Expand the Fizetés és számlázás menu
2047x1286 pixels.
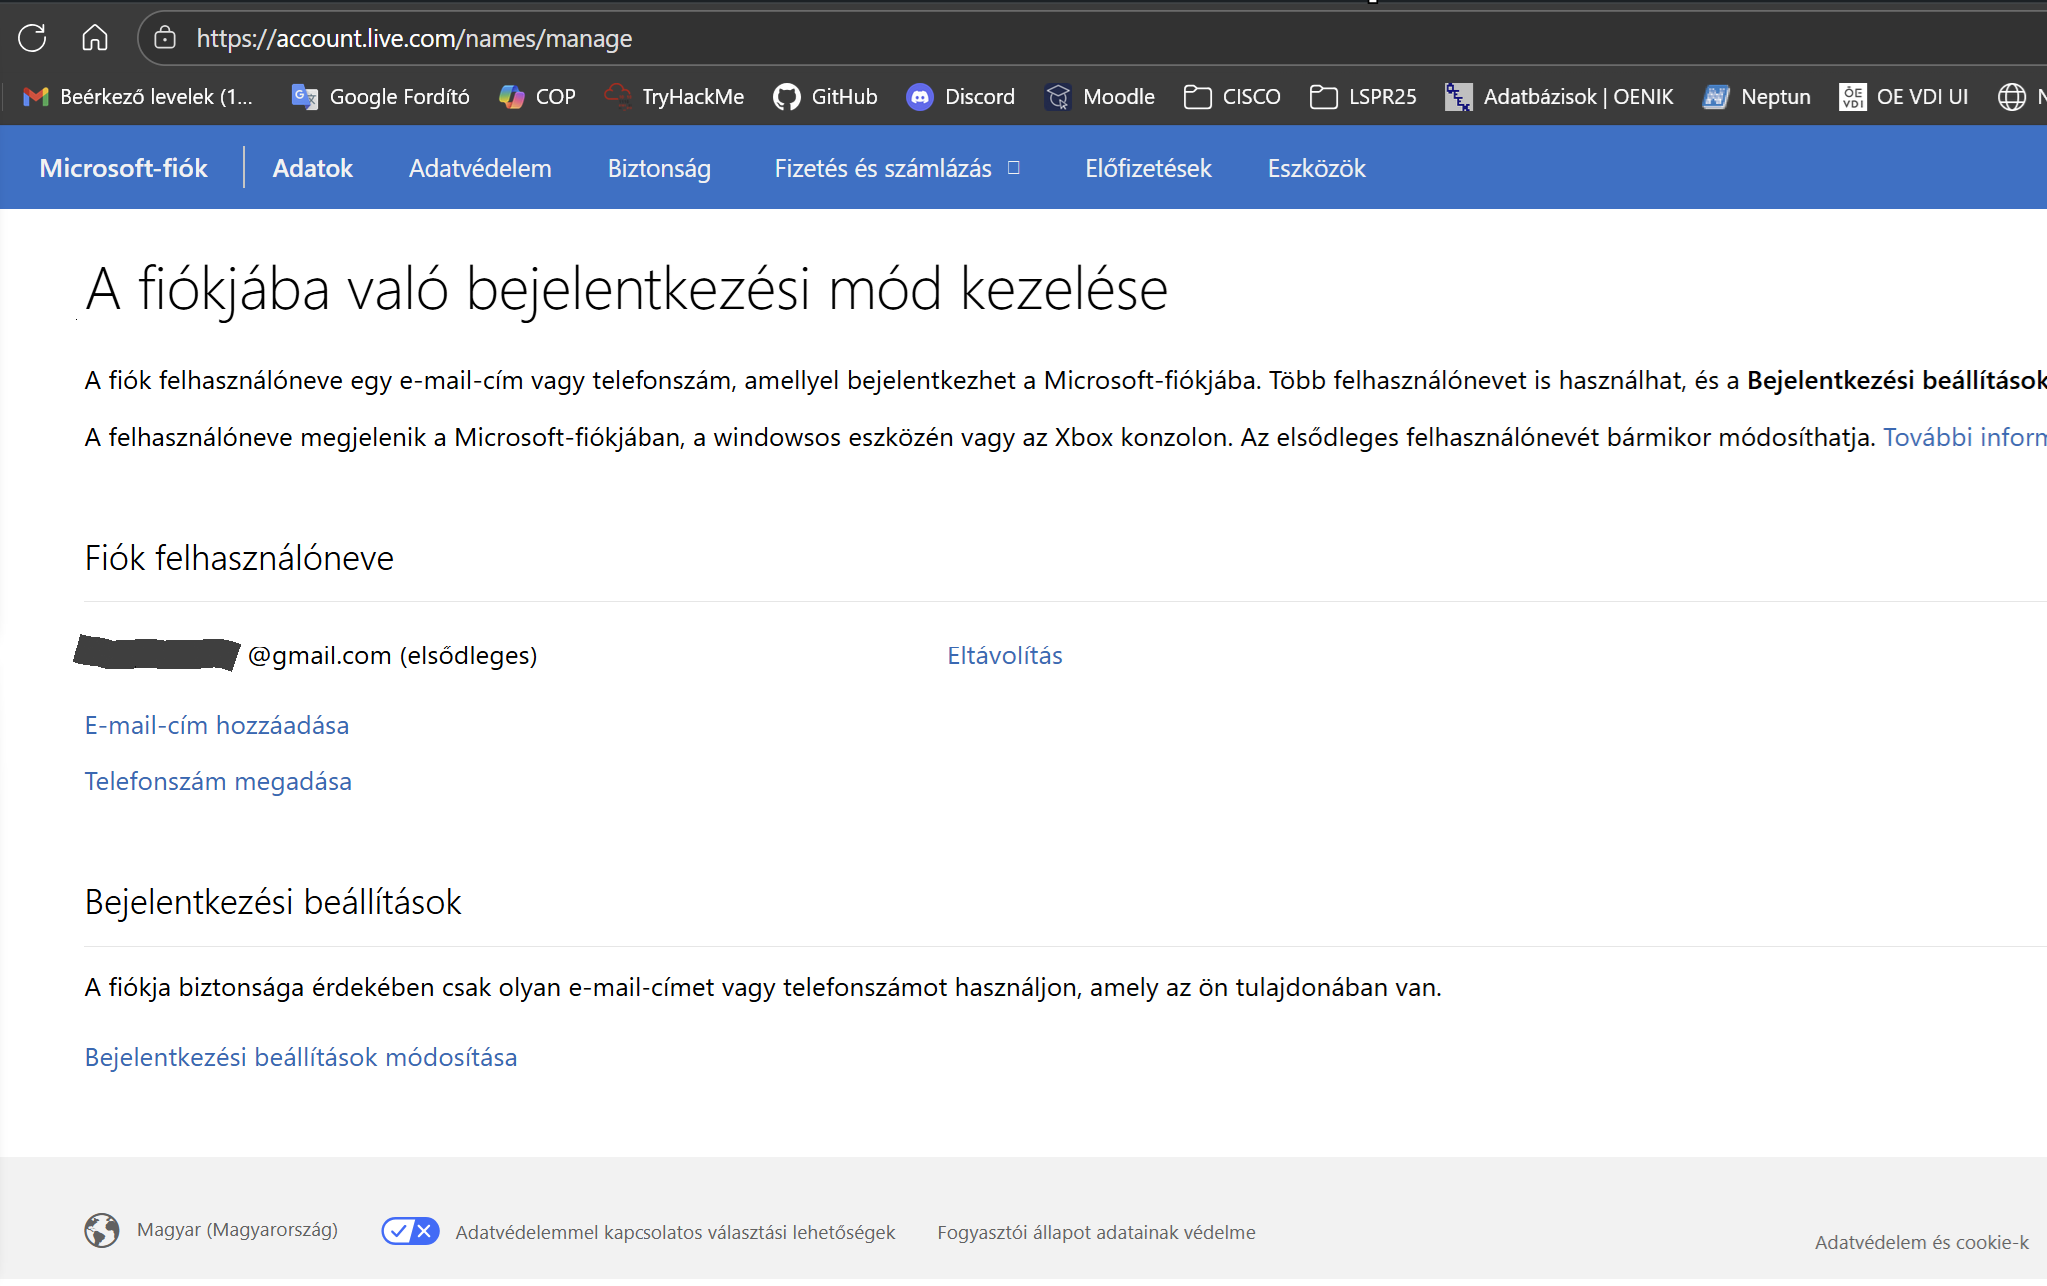pyautogui.click(x=897, y=168)
